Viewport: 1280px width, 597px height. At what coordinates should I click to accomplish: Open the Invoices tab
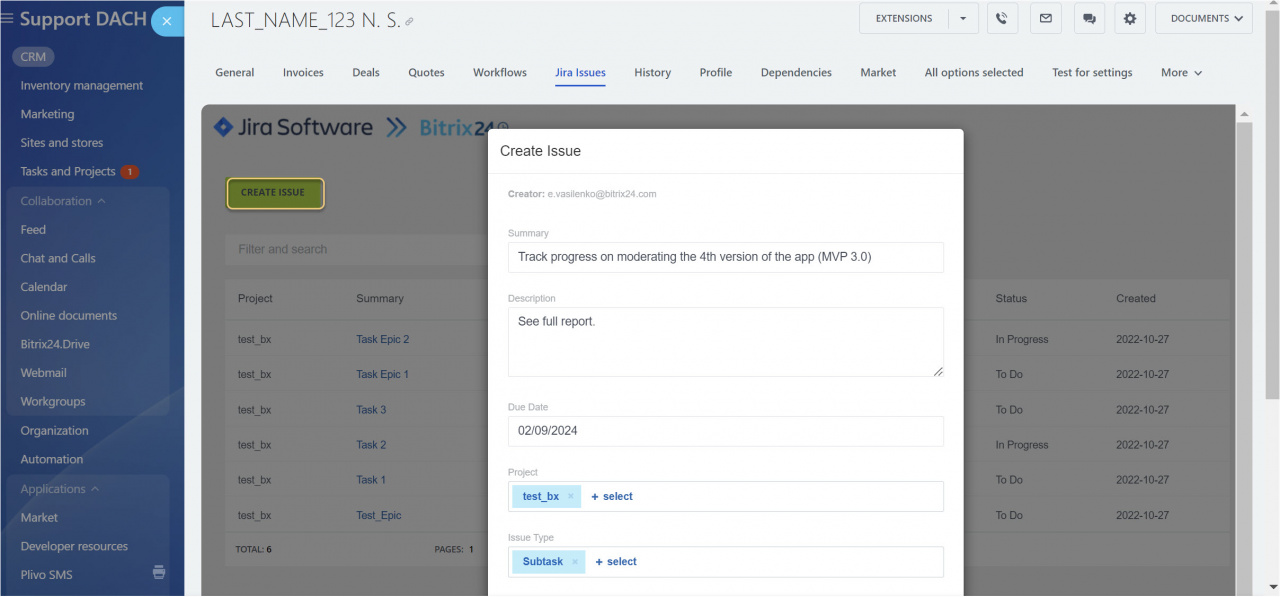tap(303, 73)
